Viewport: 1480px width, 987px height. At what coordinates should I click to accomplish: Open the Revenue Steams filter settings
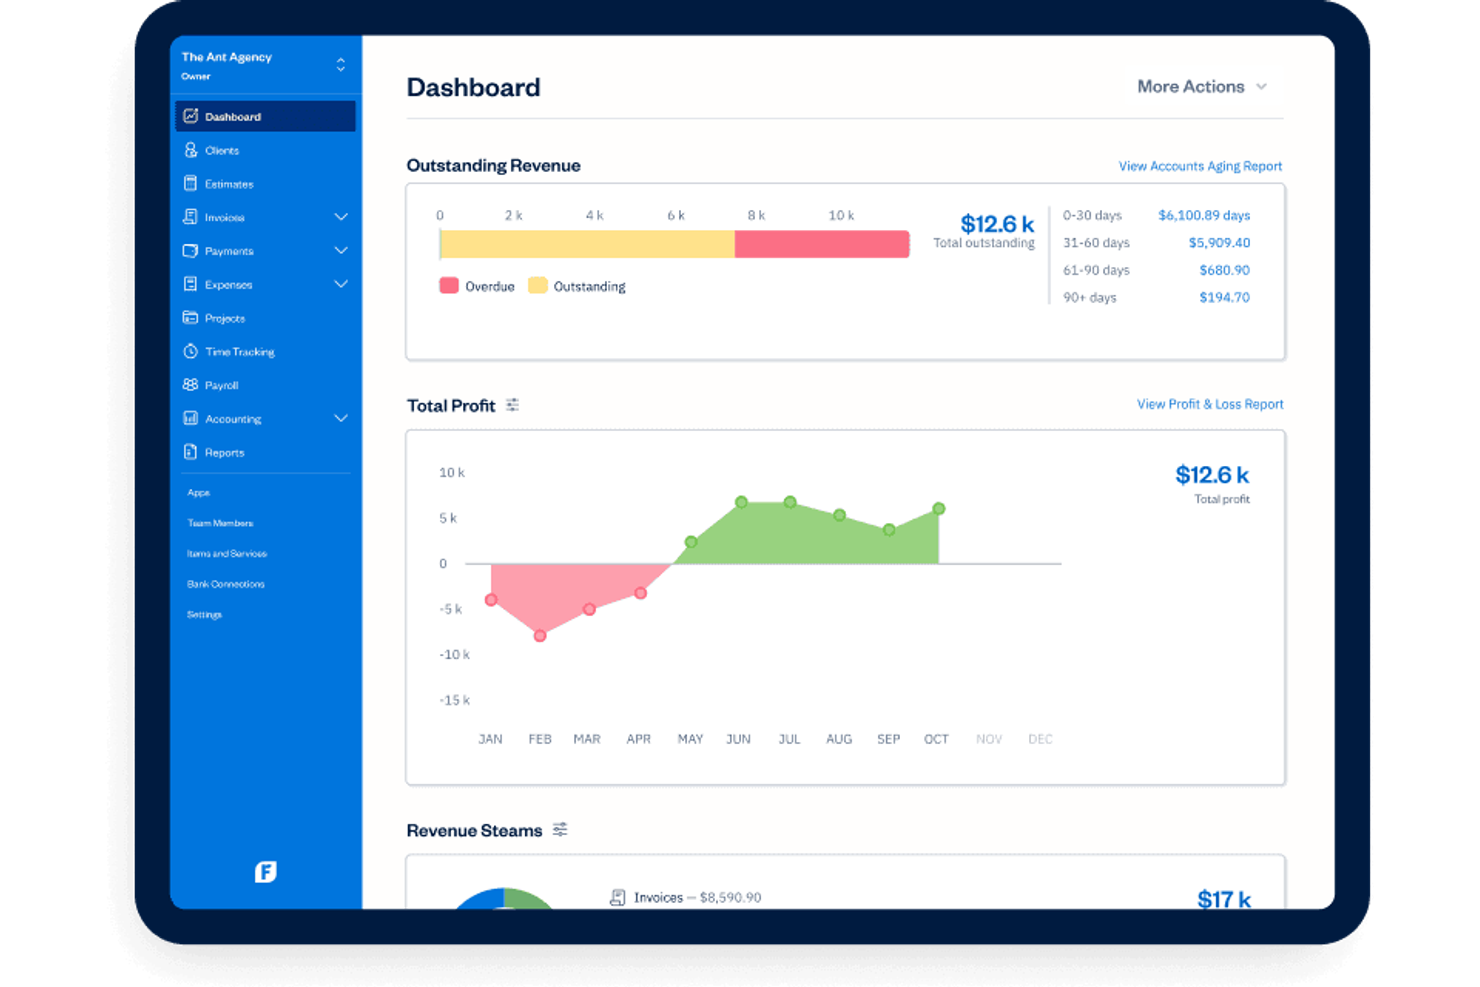(x=560, y=829)
